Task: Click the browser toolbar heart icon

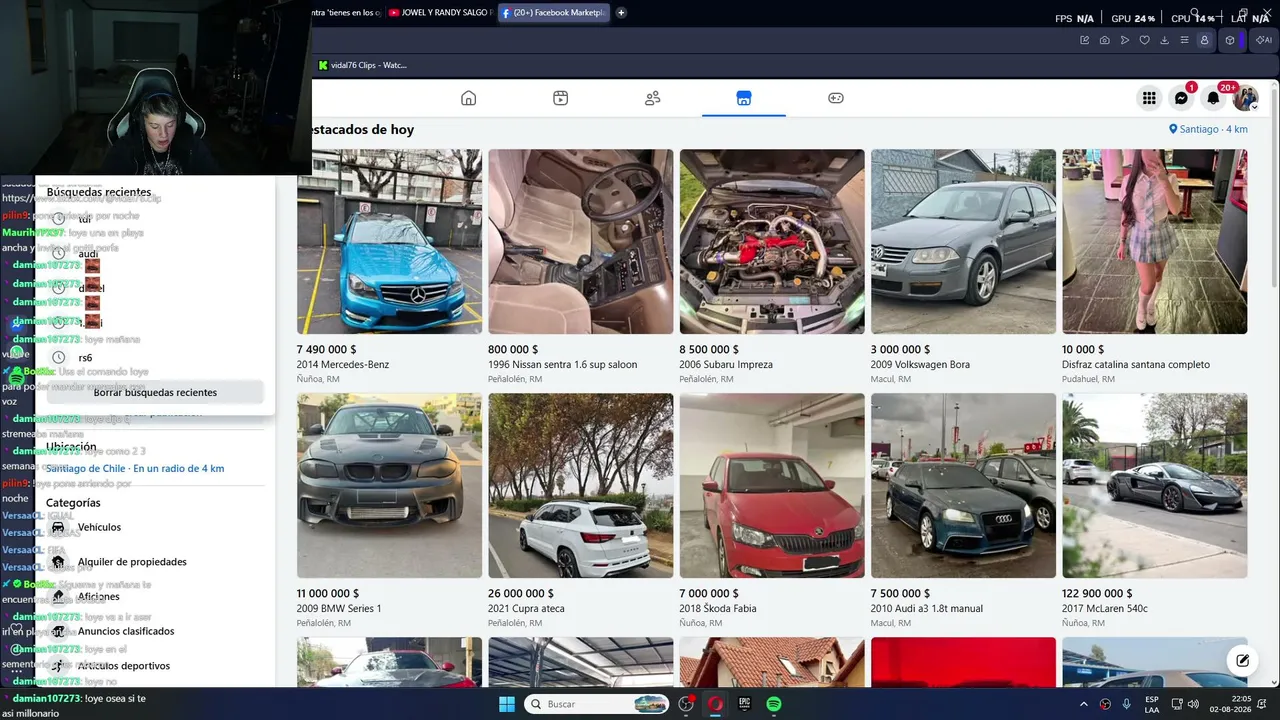Action: (1144, 40)
